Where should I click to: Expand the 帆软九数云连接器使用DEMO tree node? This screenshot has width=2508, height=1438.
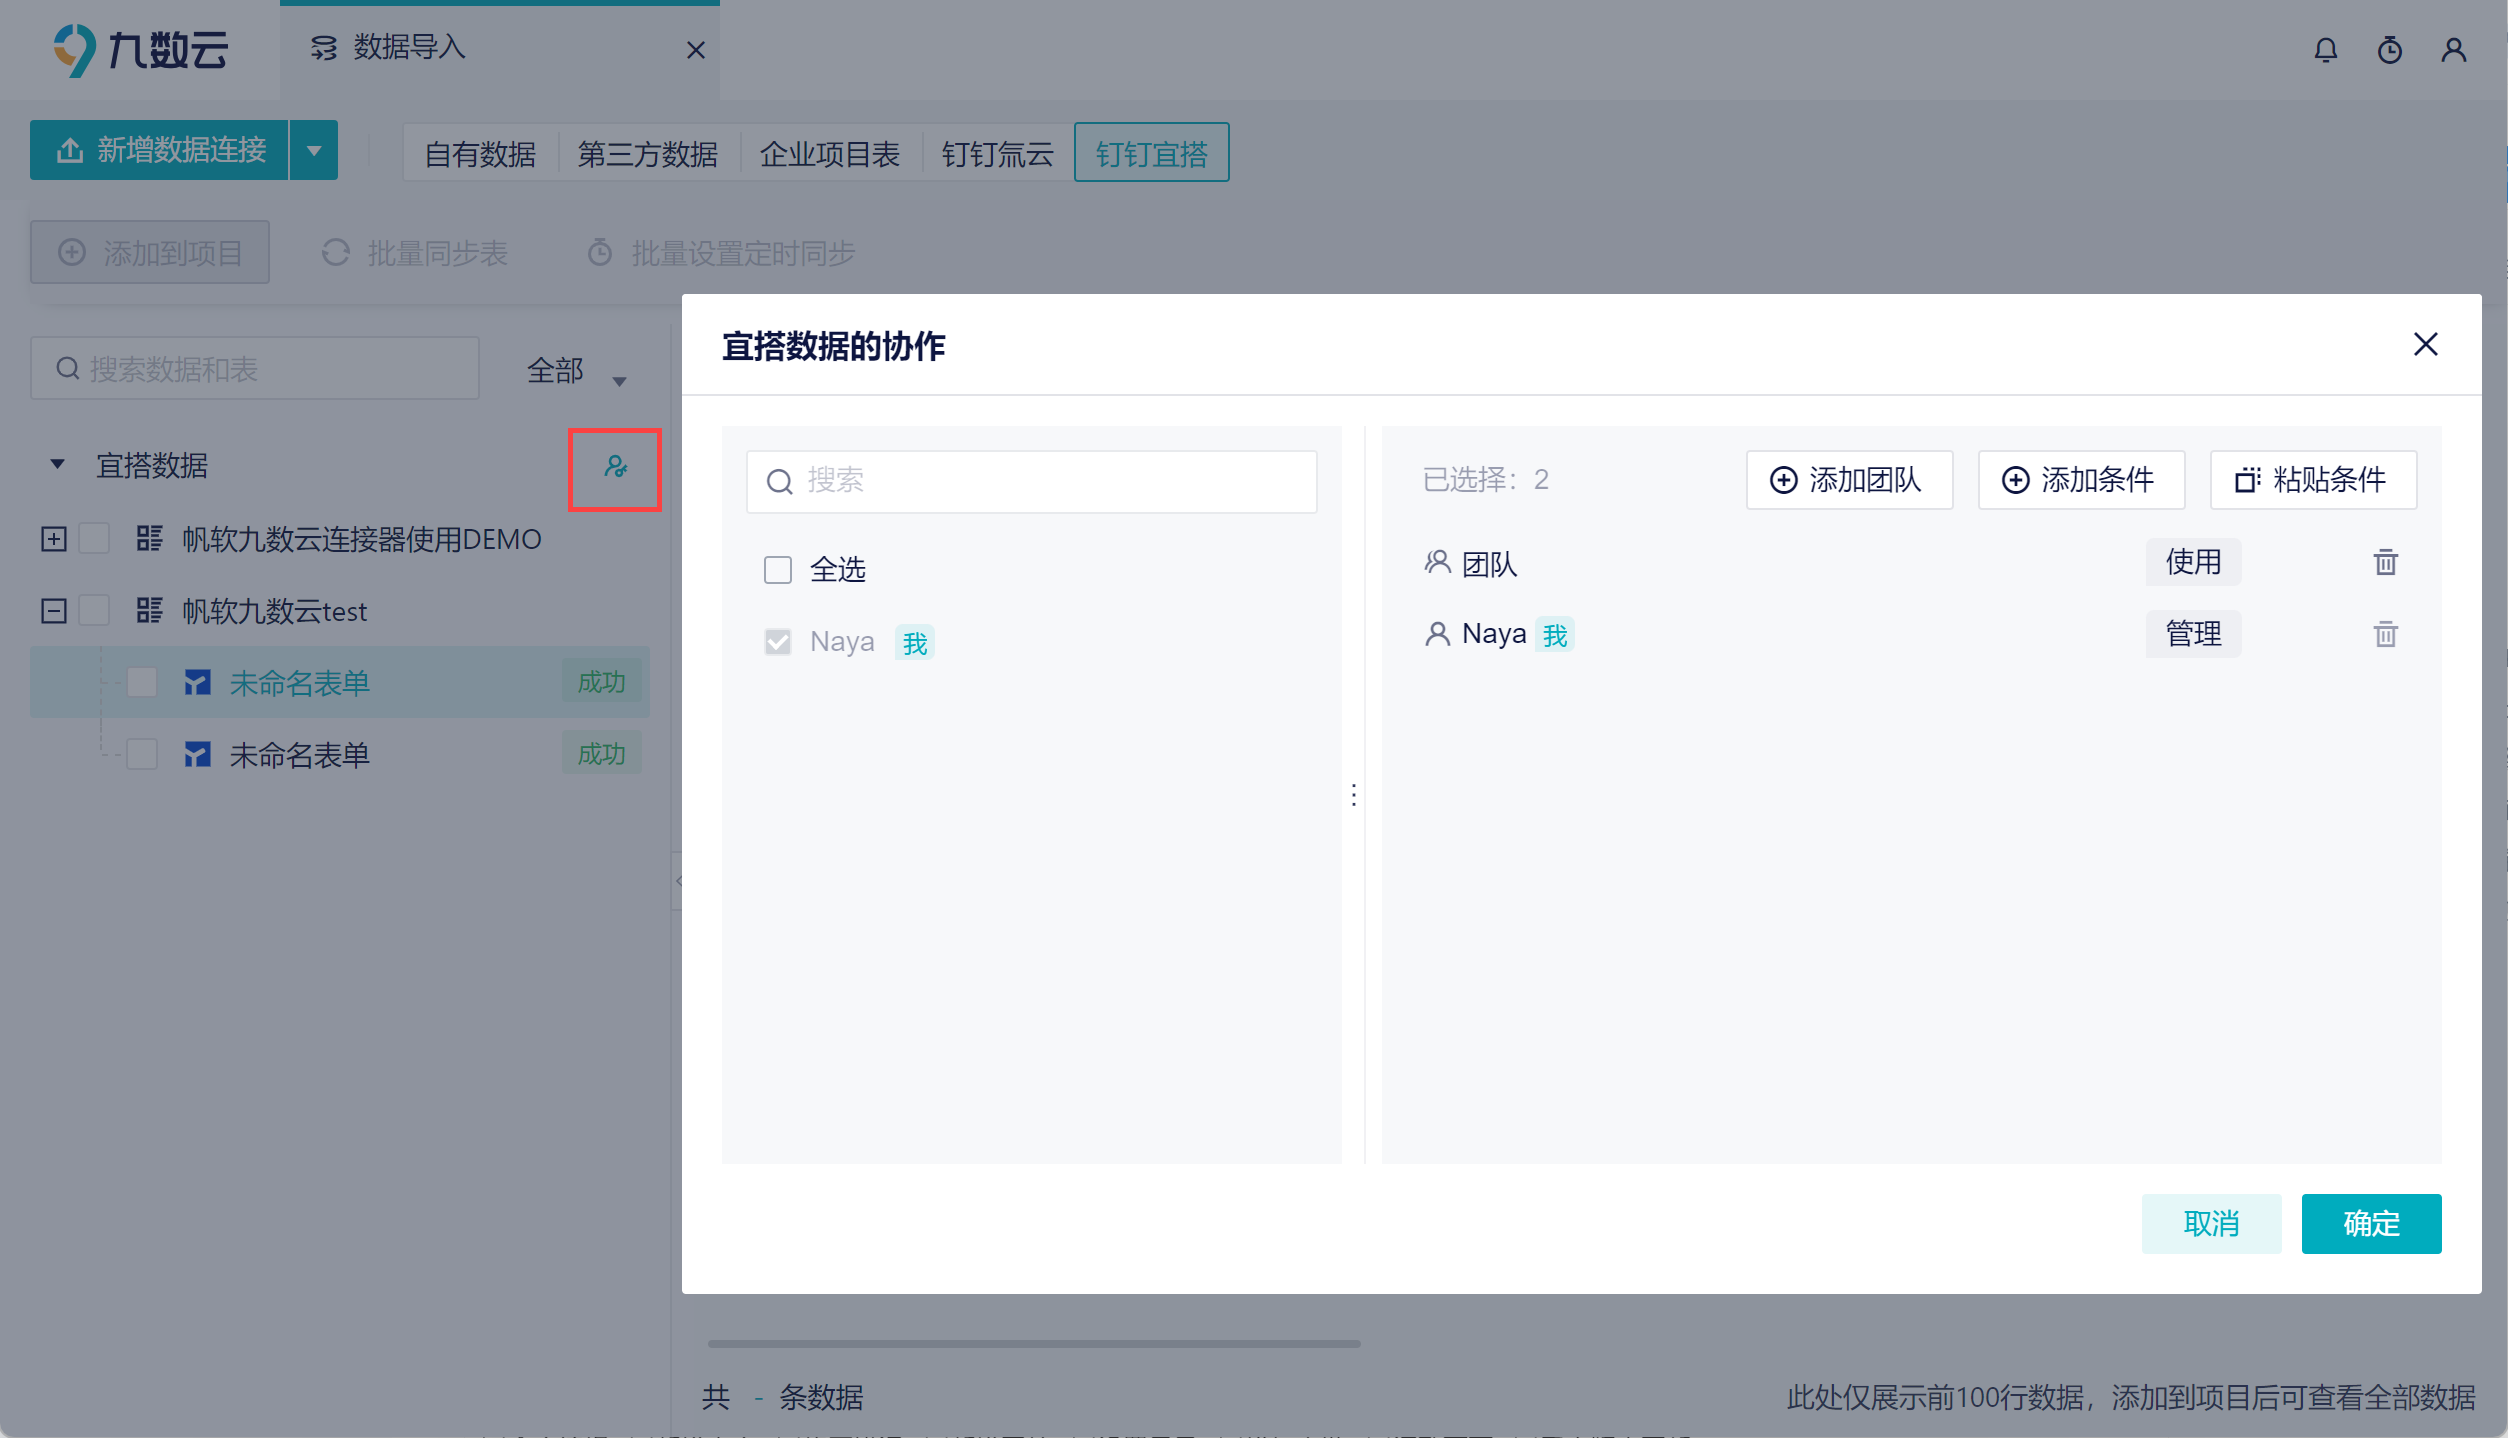pos(54,539)
